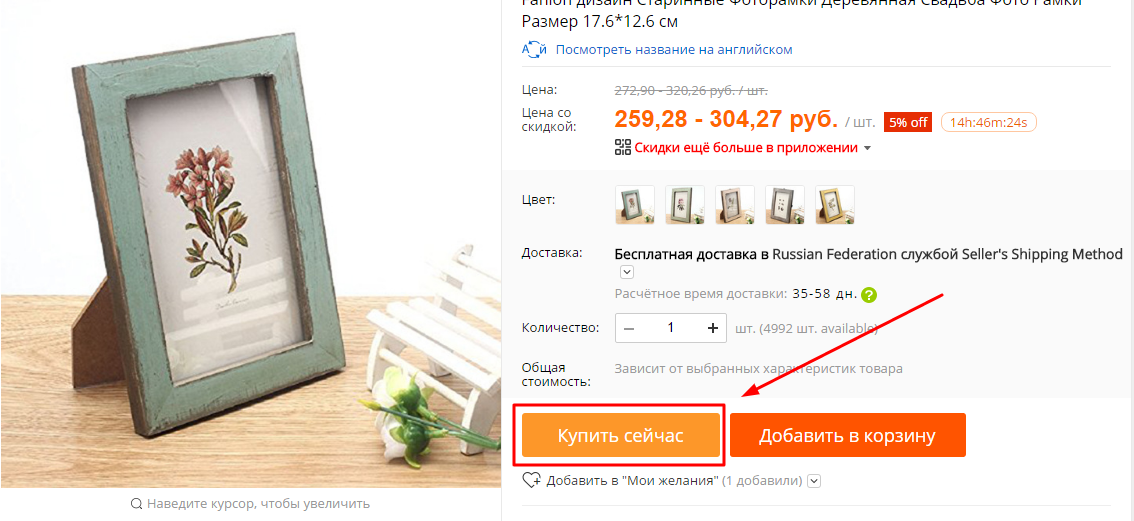Click the Купить сейчас button
1134x521 pixels.
point(621,436)
